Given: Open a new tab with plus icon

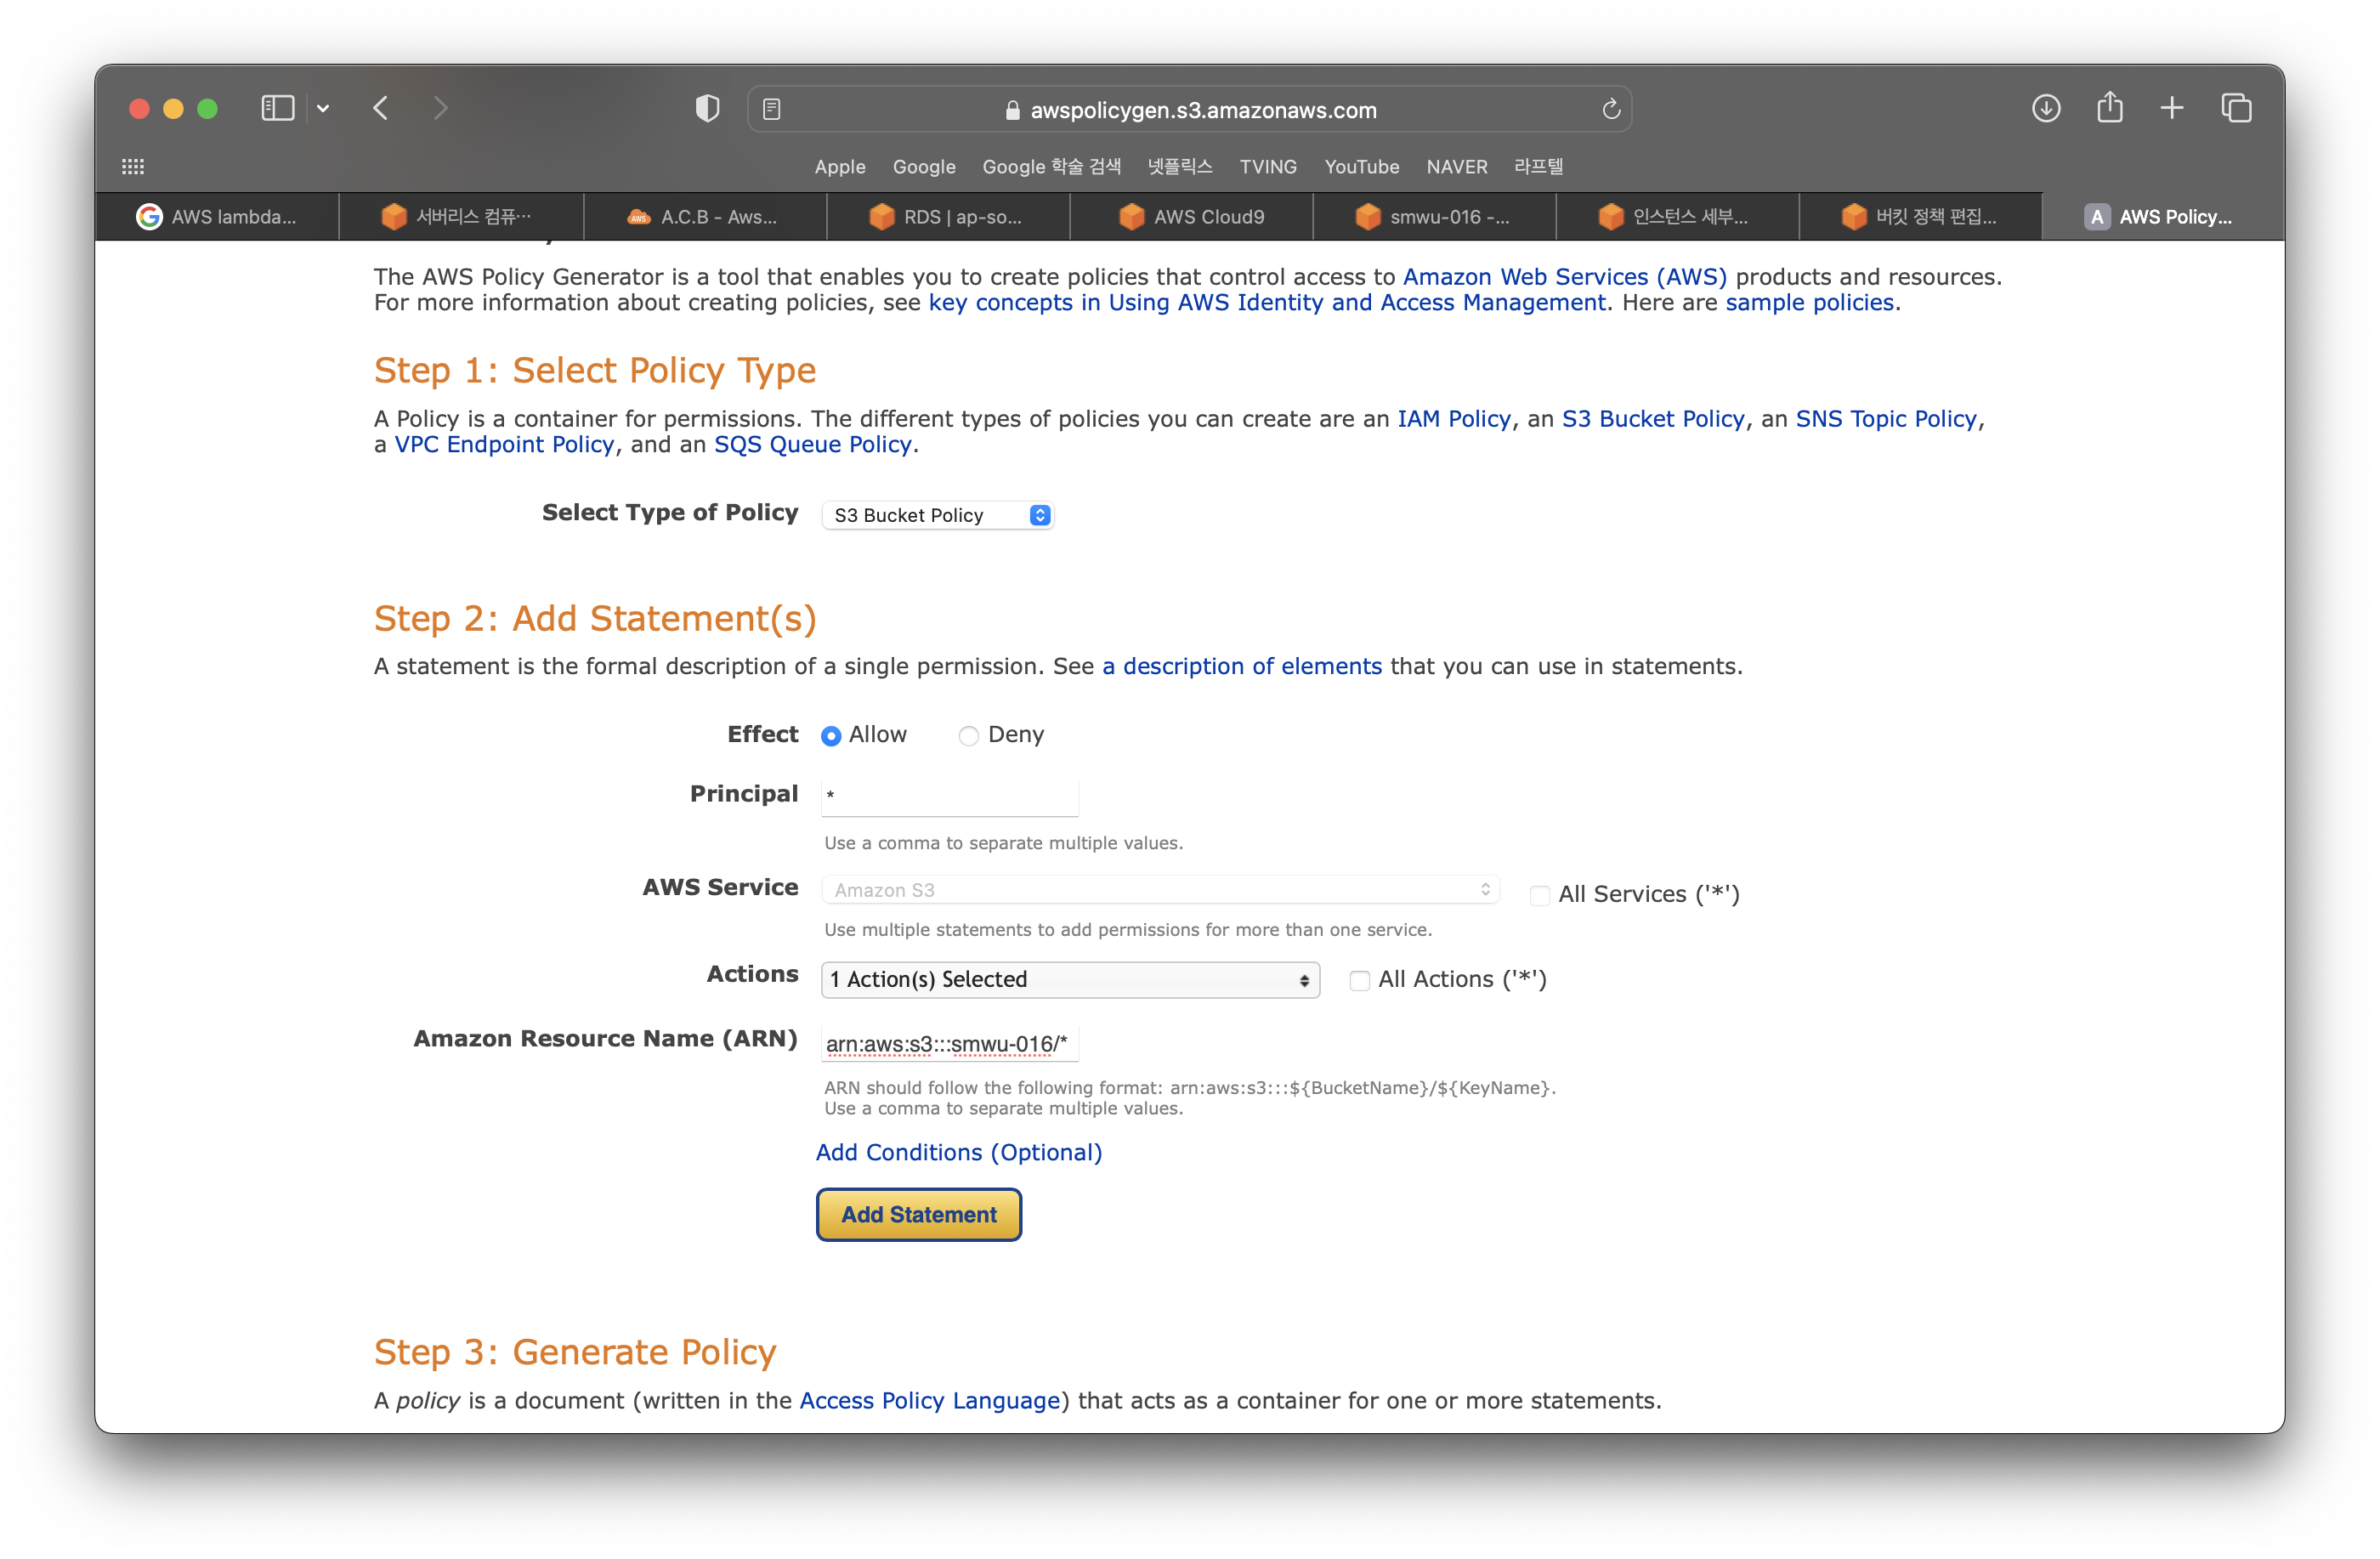Looking at the screenshot, I should (2172, 108).
